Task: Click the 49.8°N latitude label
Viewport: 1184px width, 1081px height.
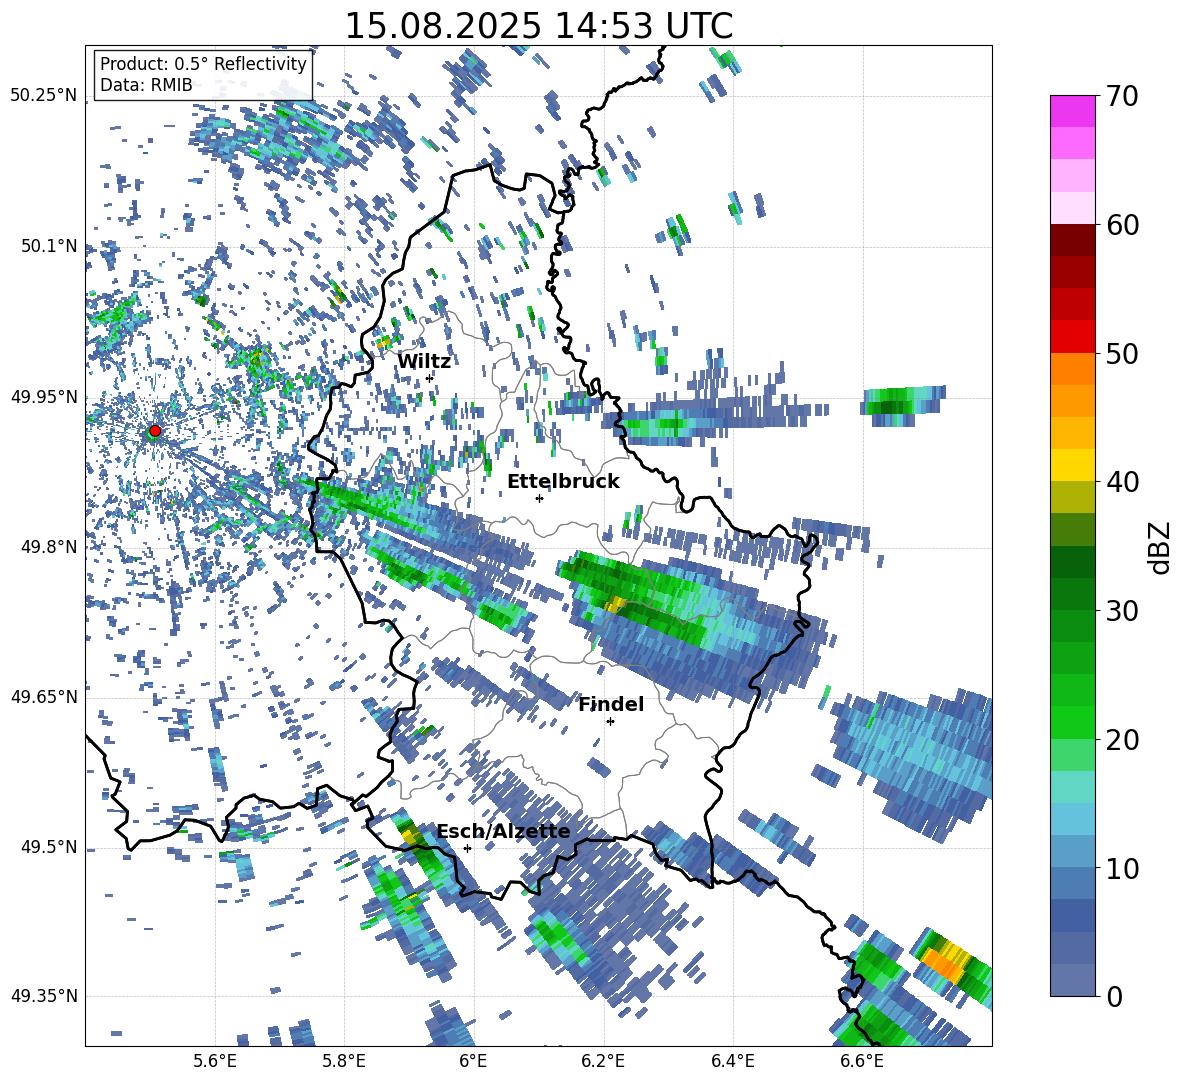Action: tap(49, 547)
